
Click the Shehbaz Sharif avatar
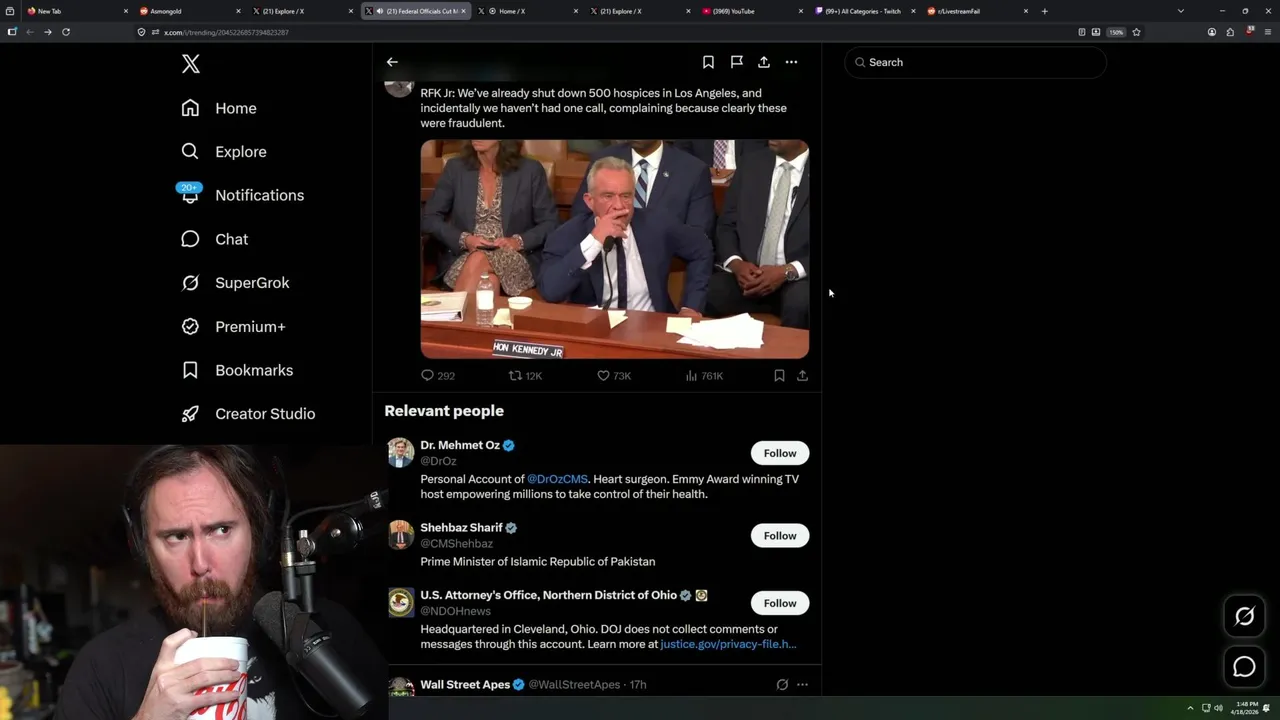[401, 535]
